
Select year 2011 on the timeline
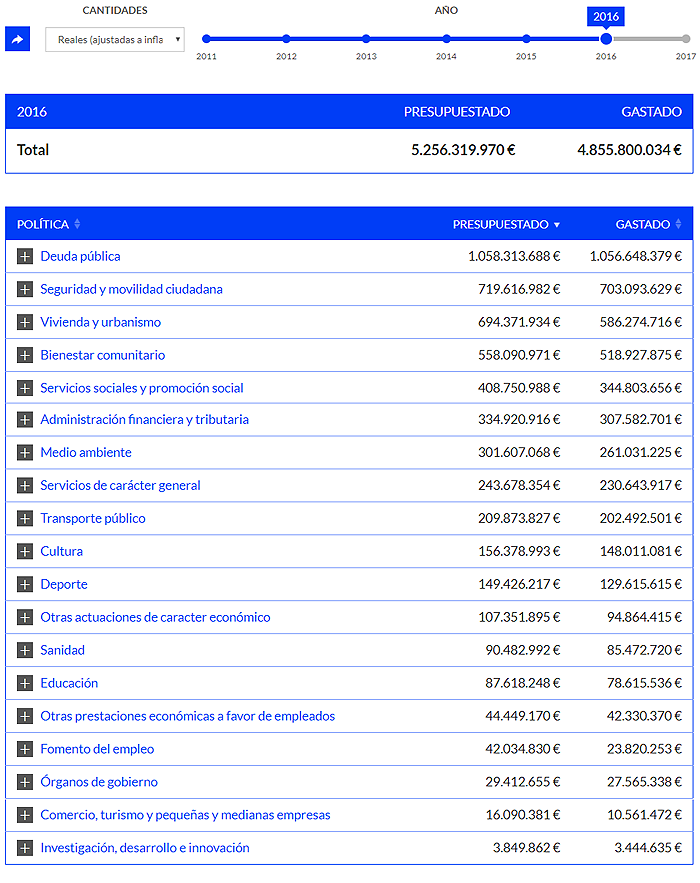click(207, 39)
